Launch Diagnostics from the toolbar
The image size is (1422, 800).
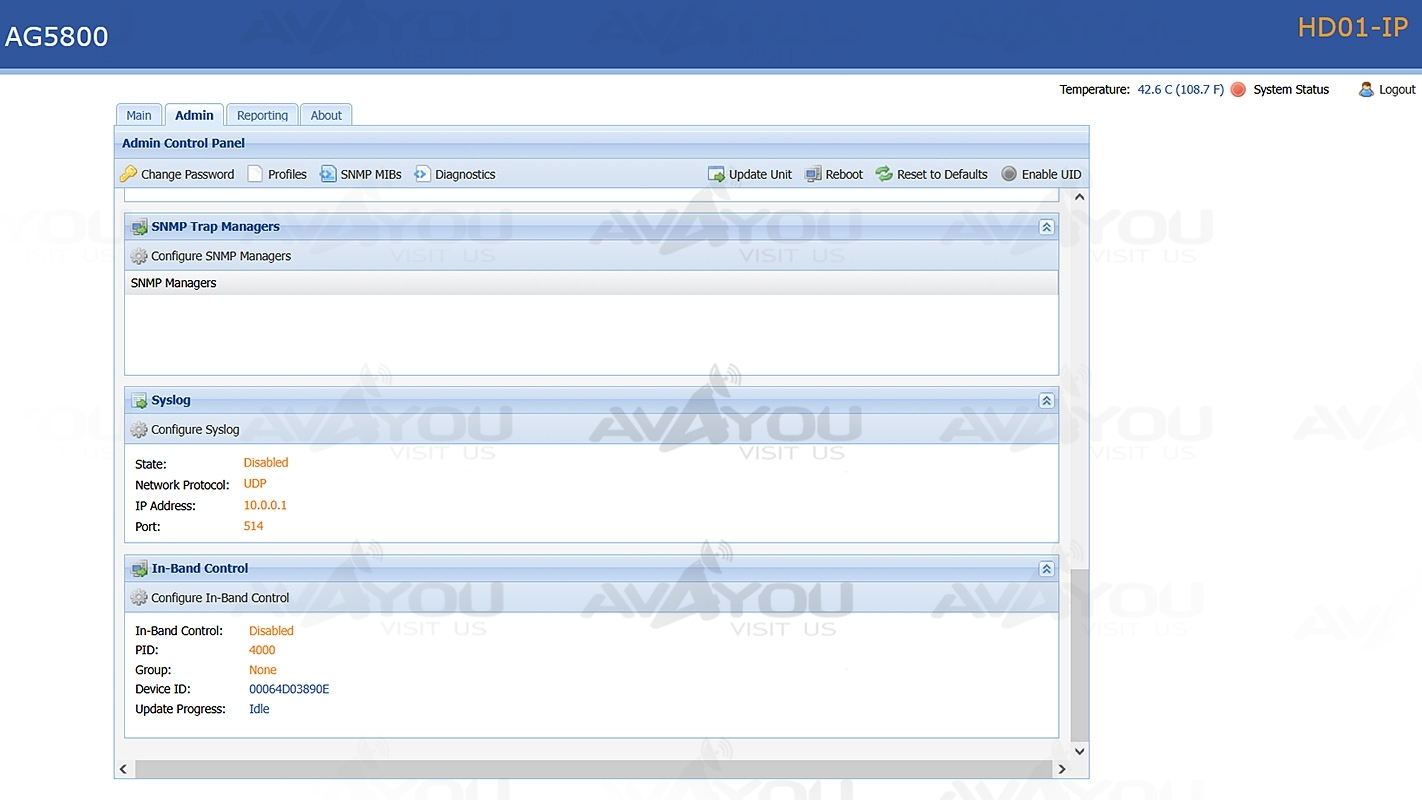tap(455, 174)
